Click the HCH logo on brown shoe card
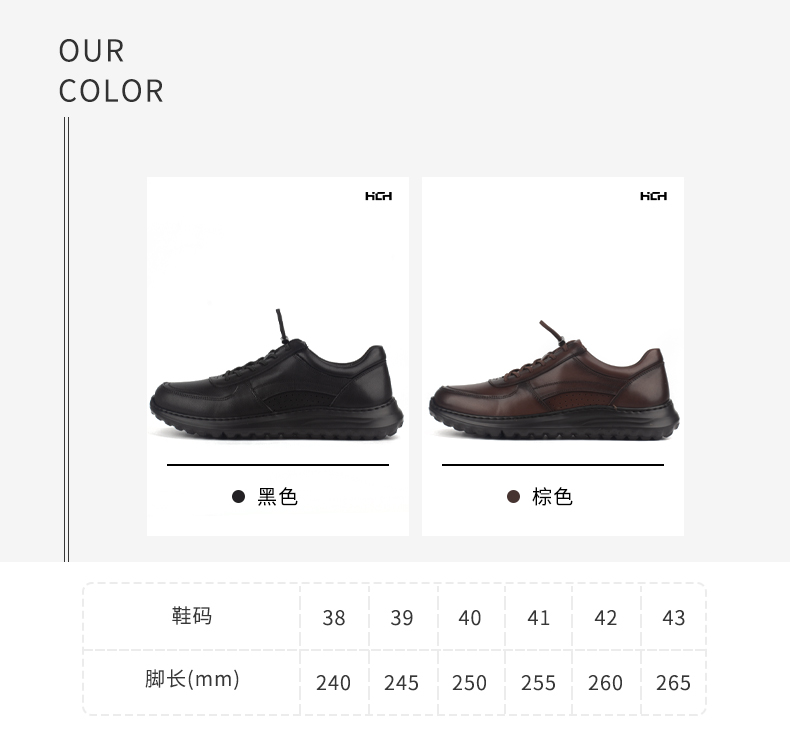 pyautogui.click(x=653, y=196)
